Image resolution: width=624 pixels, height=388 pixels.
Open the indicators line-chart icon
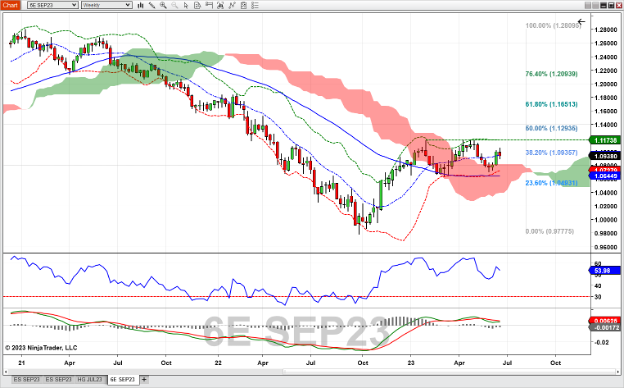[x=232, y=5]
